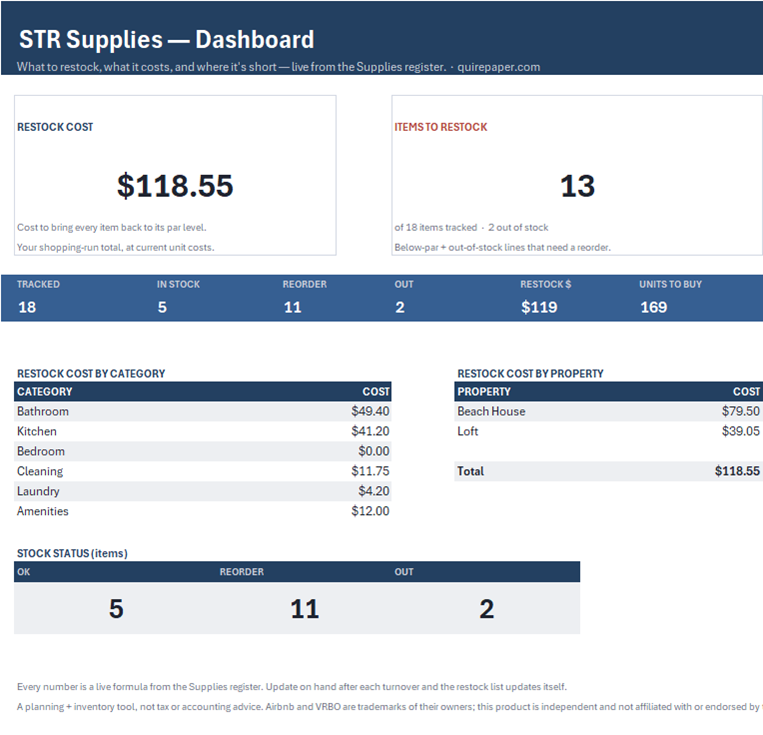Select OUT header in stock status table
The height and width of the screenshot is (735, 763).
coord(404,572)
